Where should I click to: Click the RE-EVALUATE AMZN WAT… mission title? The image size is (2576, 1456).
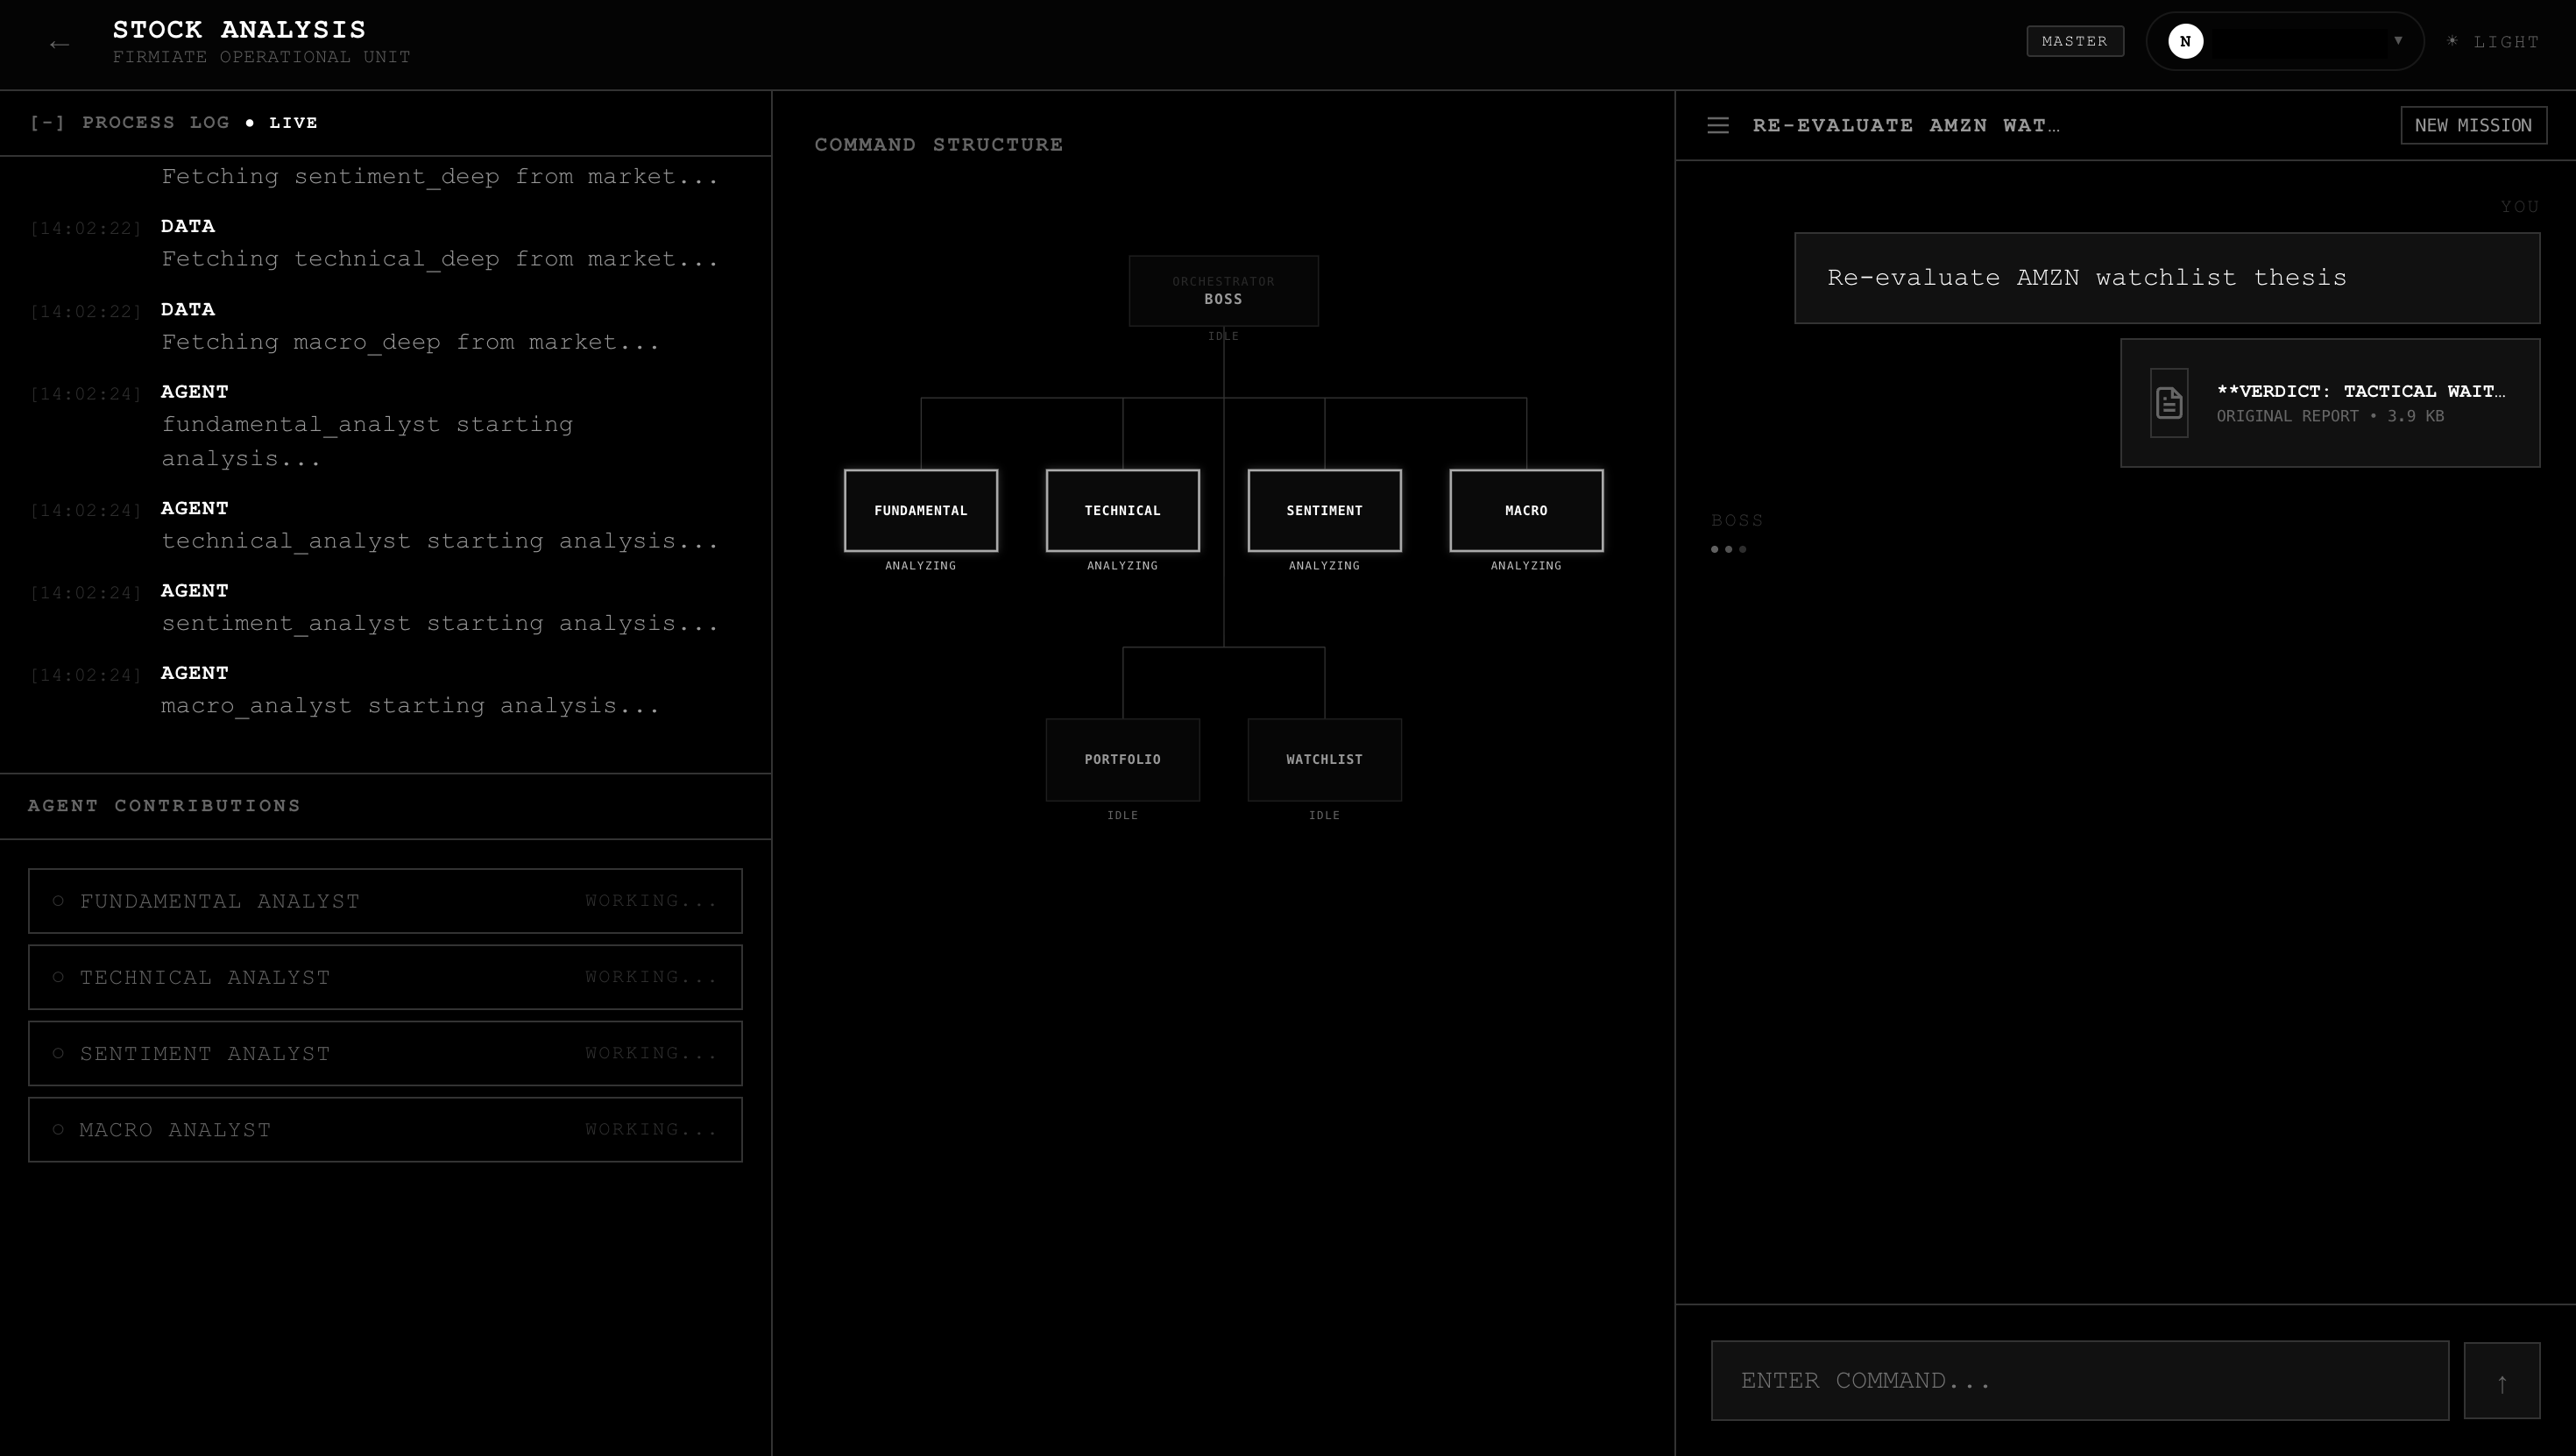click(1906, 125)
